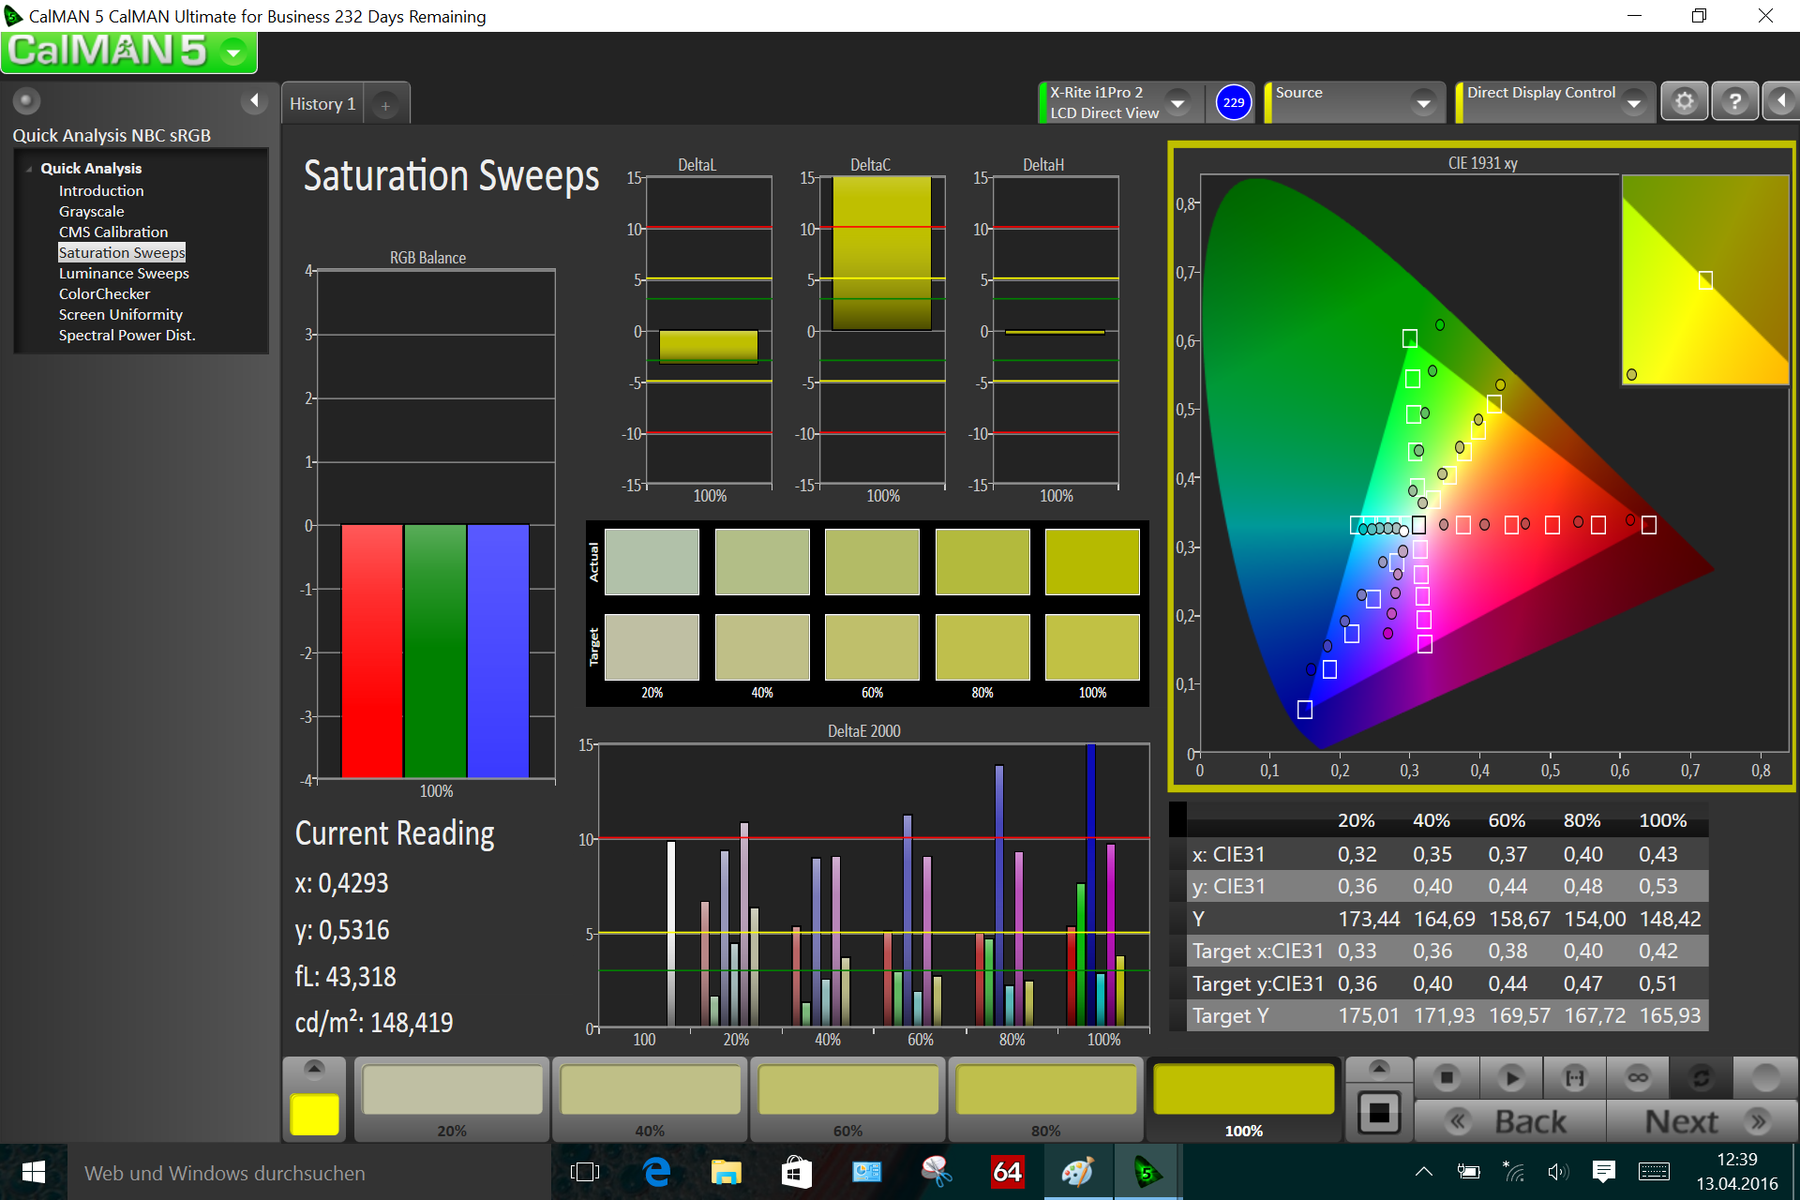Expand the Source dropdown
This screenshot has height=1200, width=1800.
pyautogui.click(x=1423, y=103)
